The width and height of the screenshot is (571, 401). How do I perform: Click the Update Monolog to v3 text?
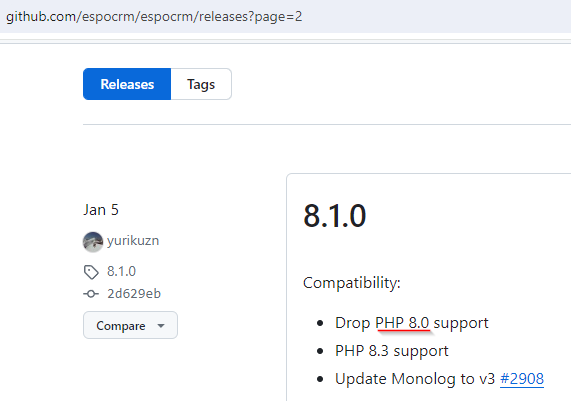(415, 379)
